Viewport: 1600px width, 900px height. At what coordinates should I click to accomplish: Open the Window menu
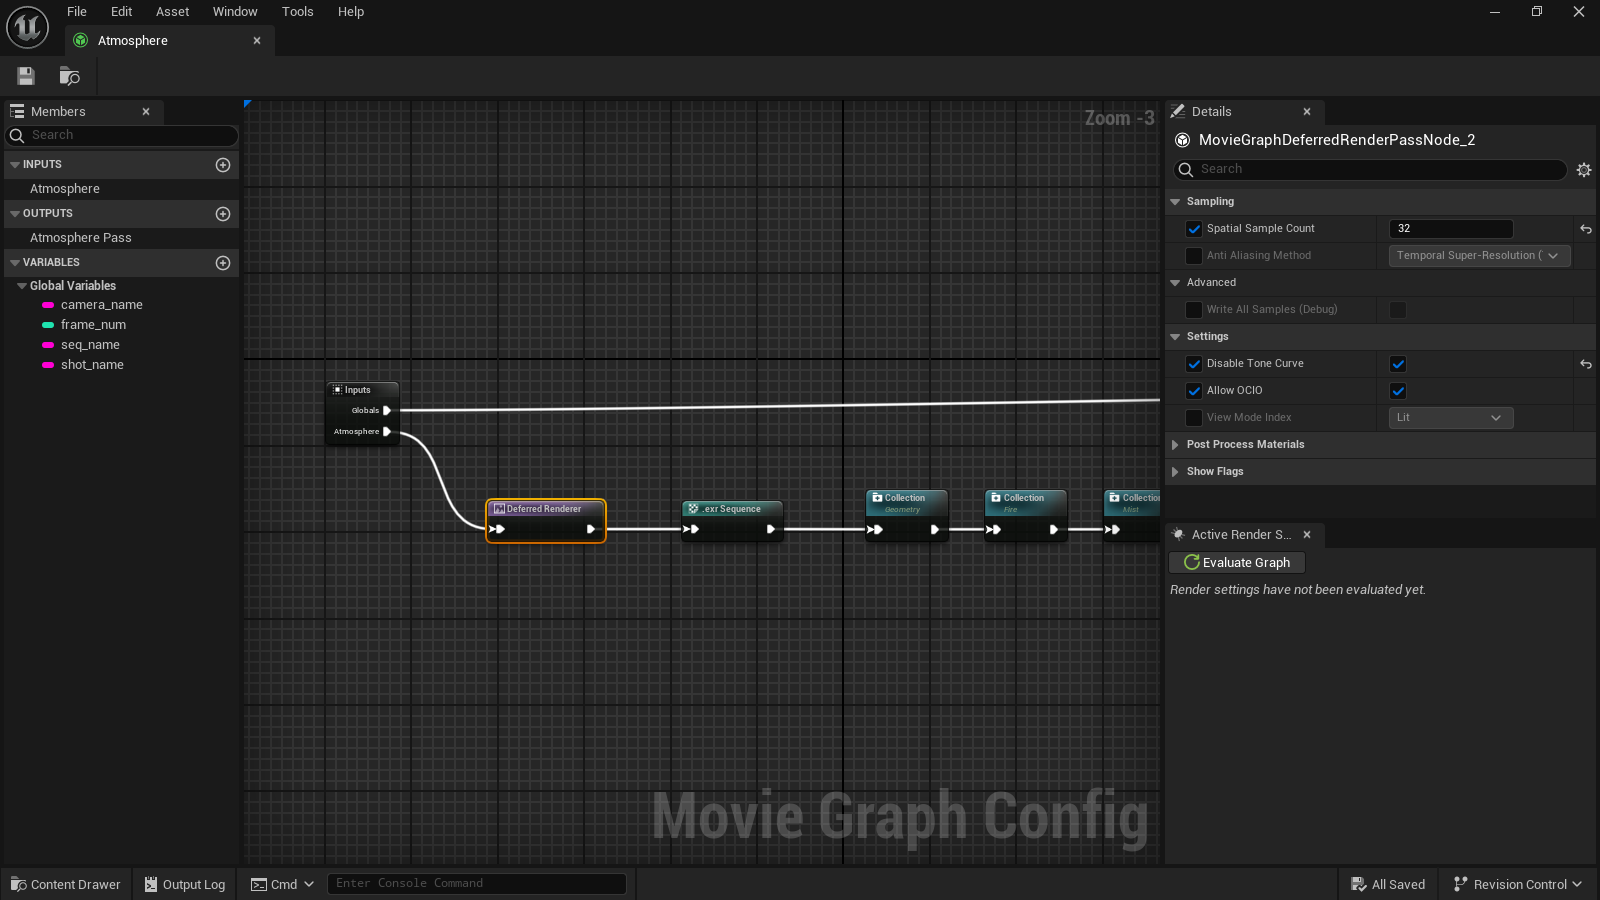235,12
